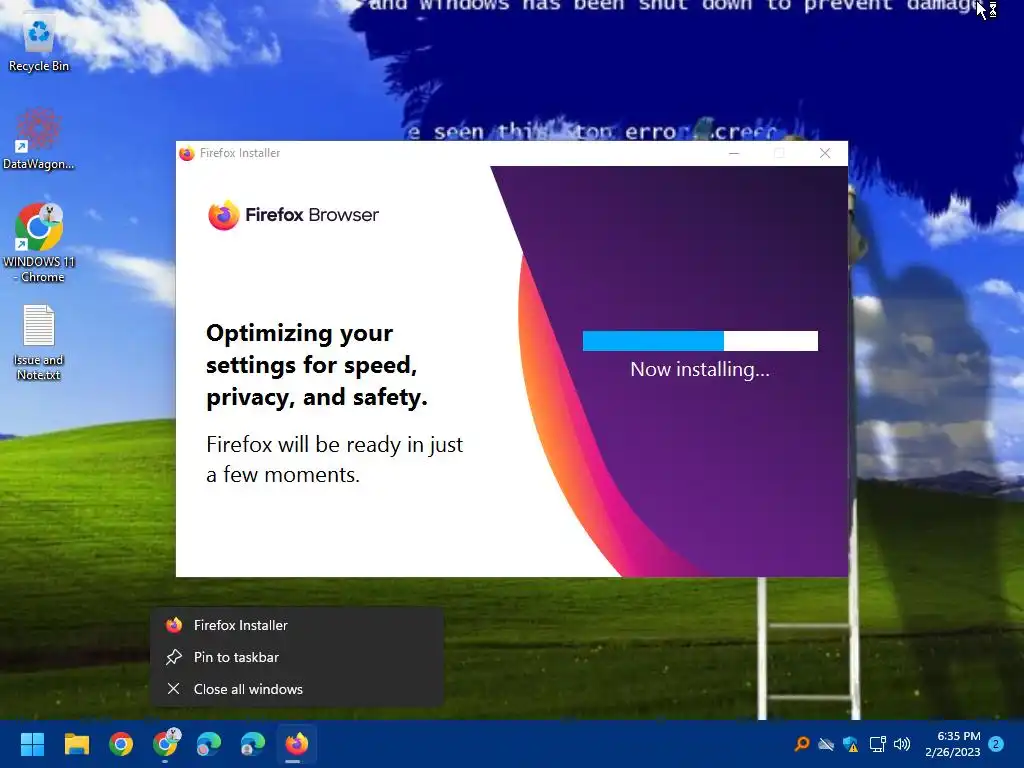
Task: Click the Firefox will be ready text
Action: (x=334, y=459)
